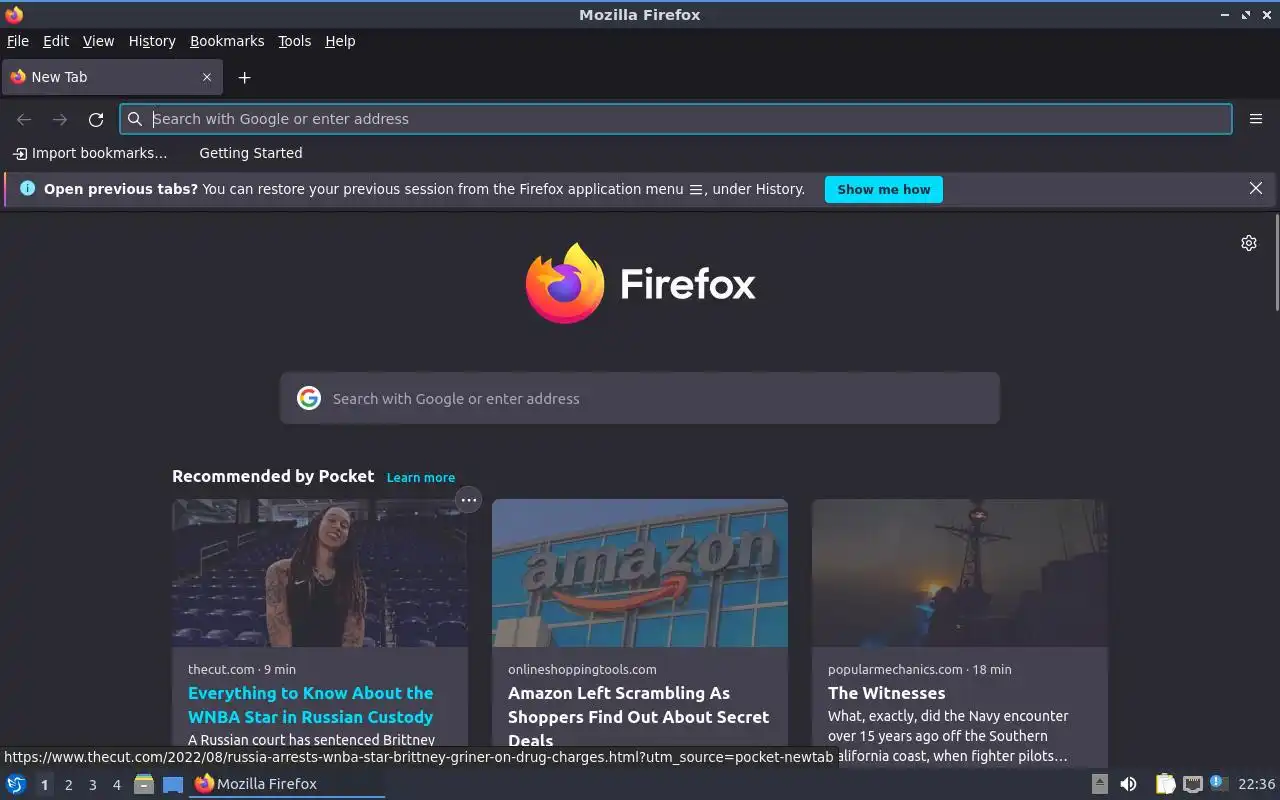Switch to workspace 2
Image resolution: width=1280 pixels, height=800 pixels.
point(68,785)
